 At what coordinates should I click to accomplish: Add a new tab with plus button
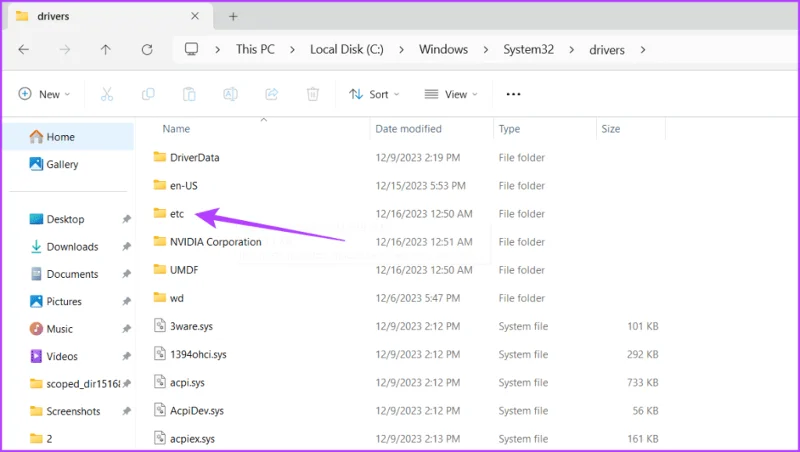(x=233, y=16)
